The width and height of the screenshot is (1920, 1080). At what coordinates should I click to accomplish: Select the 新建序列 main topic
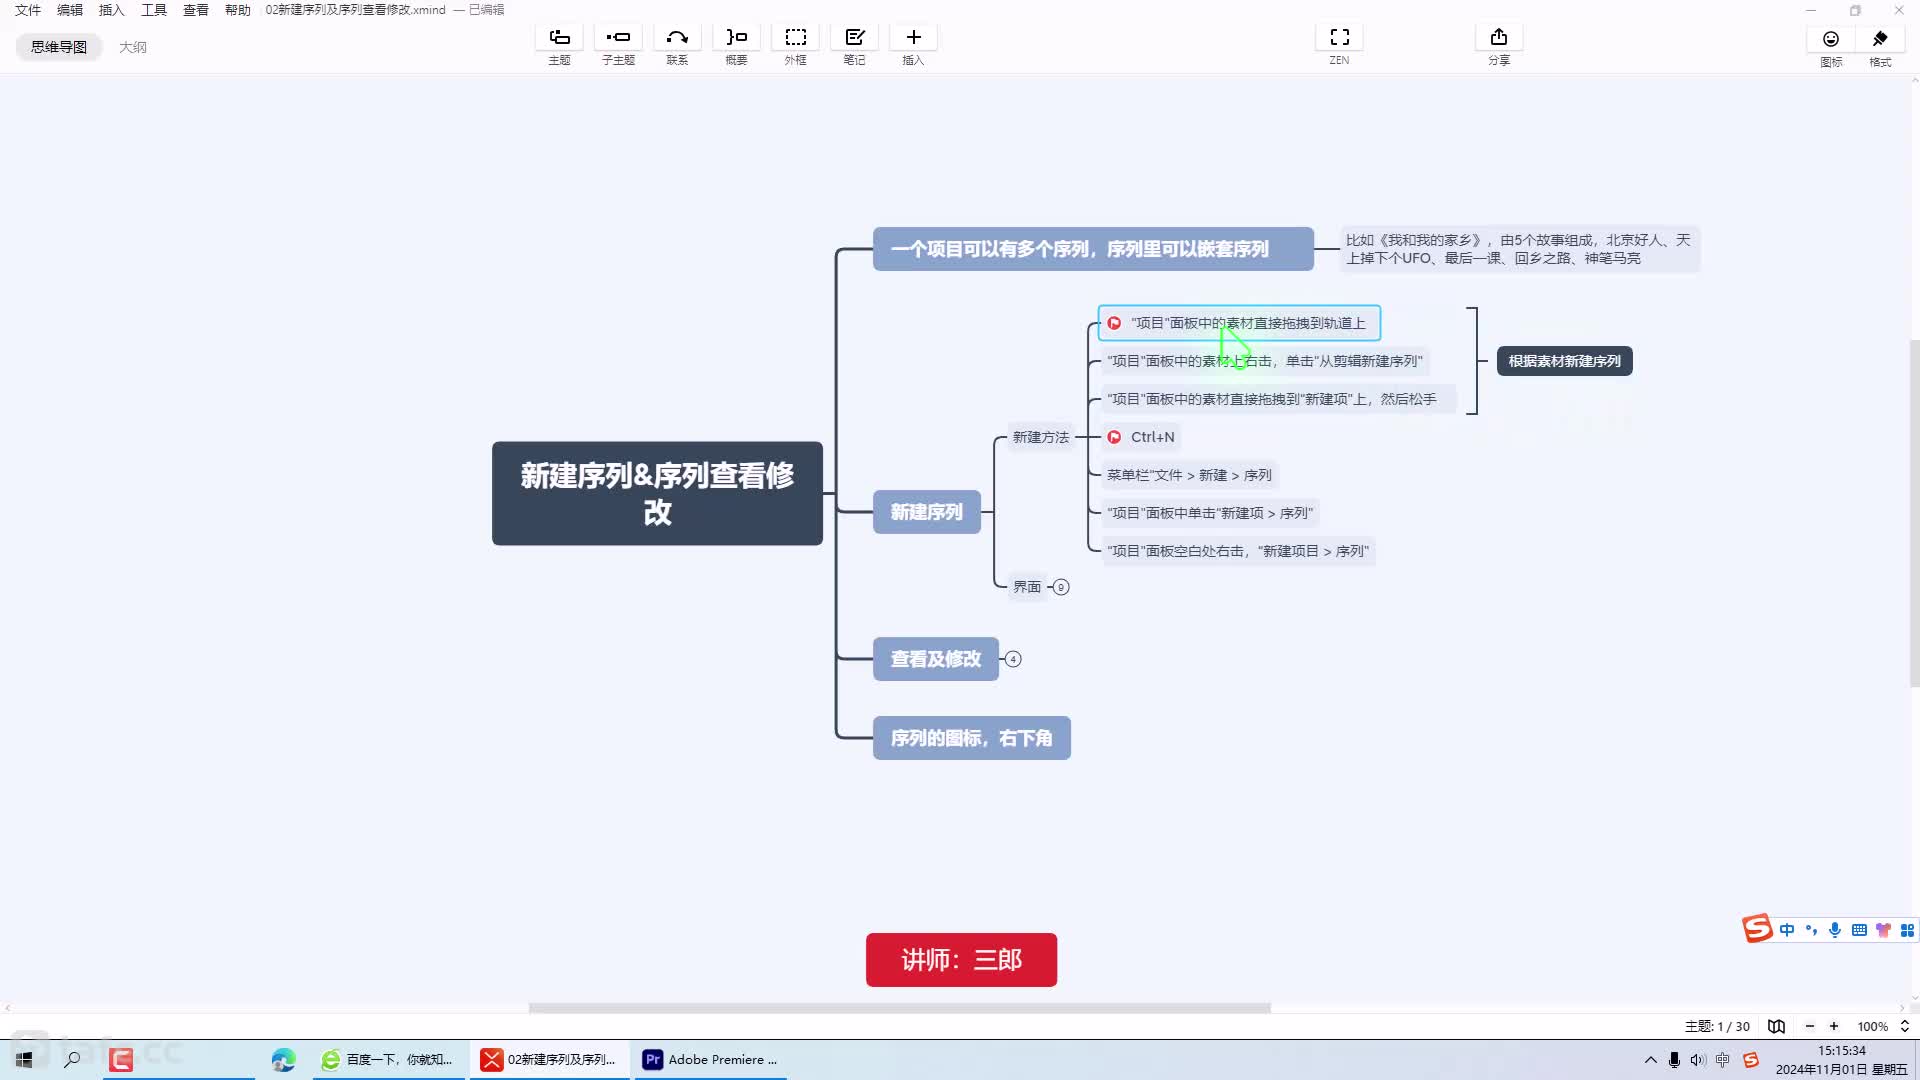pos(926,512)
